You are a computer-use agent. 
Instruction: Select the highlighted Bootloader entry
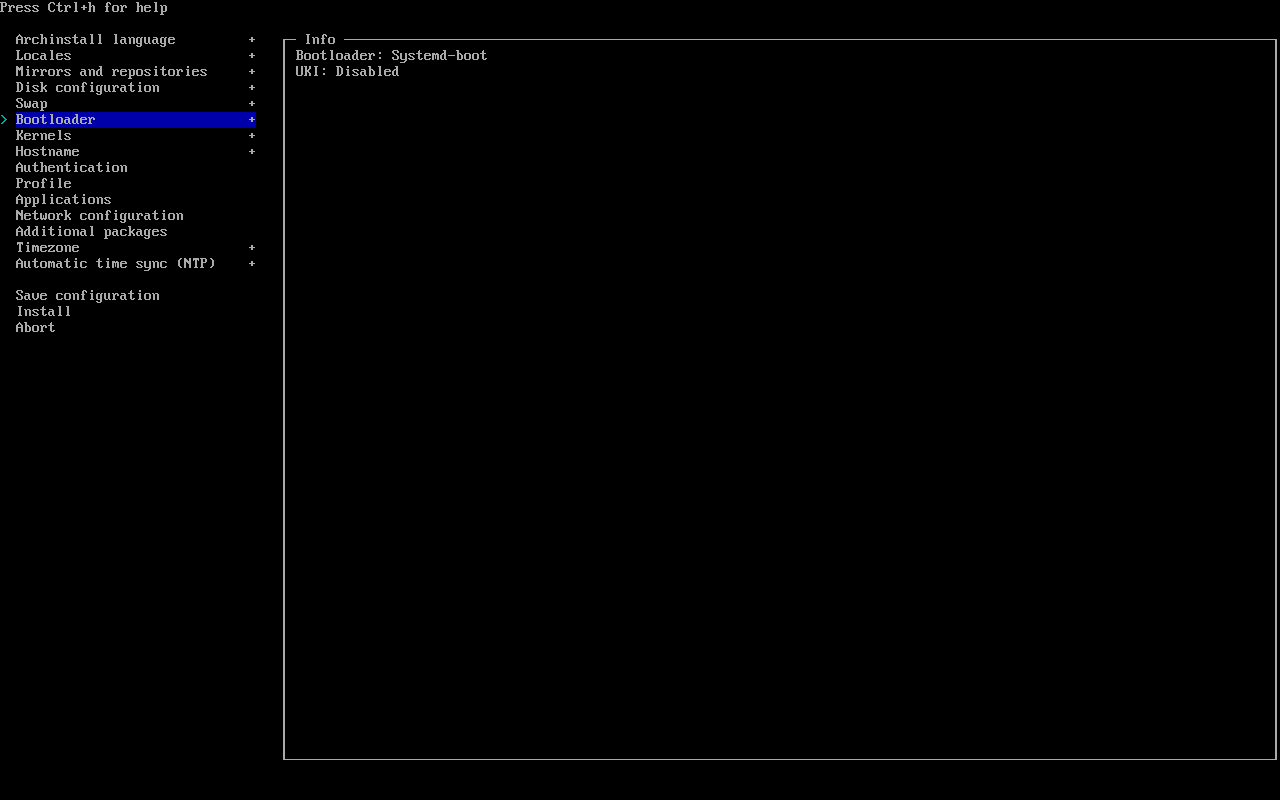point(55,120)
